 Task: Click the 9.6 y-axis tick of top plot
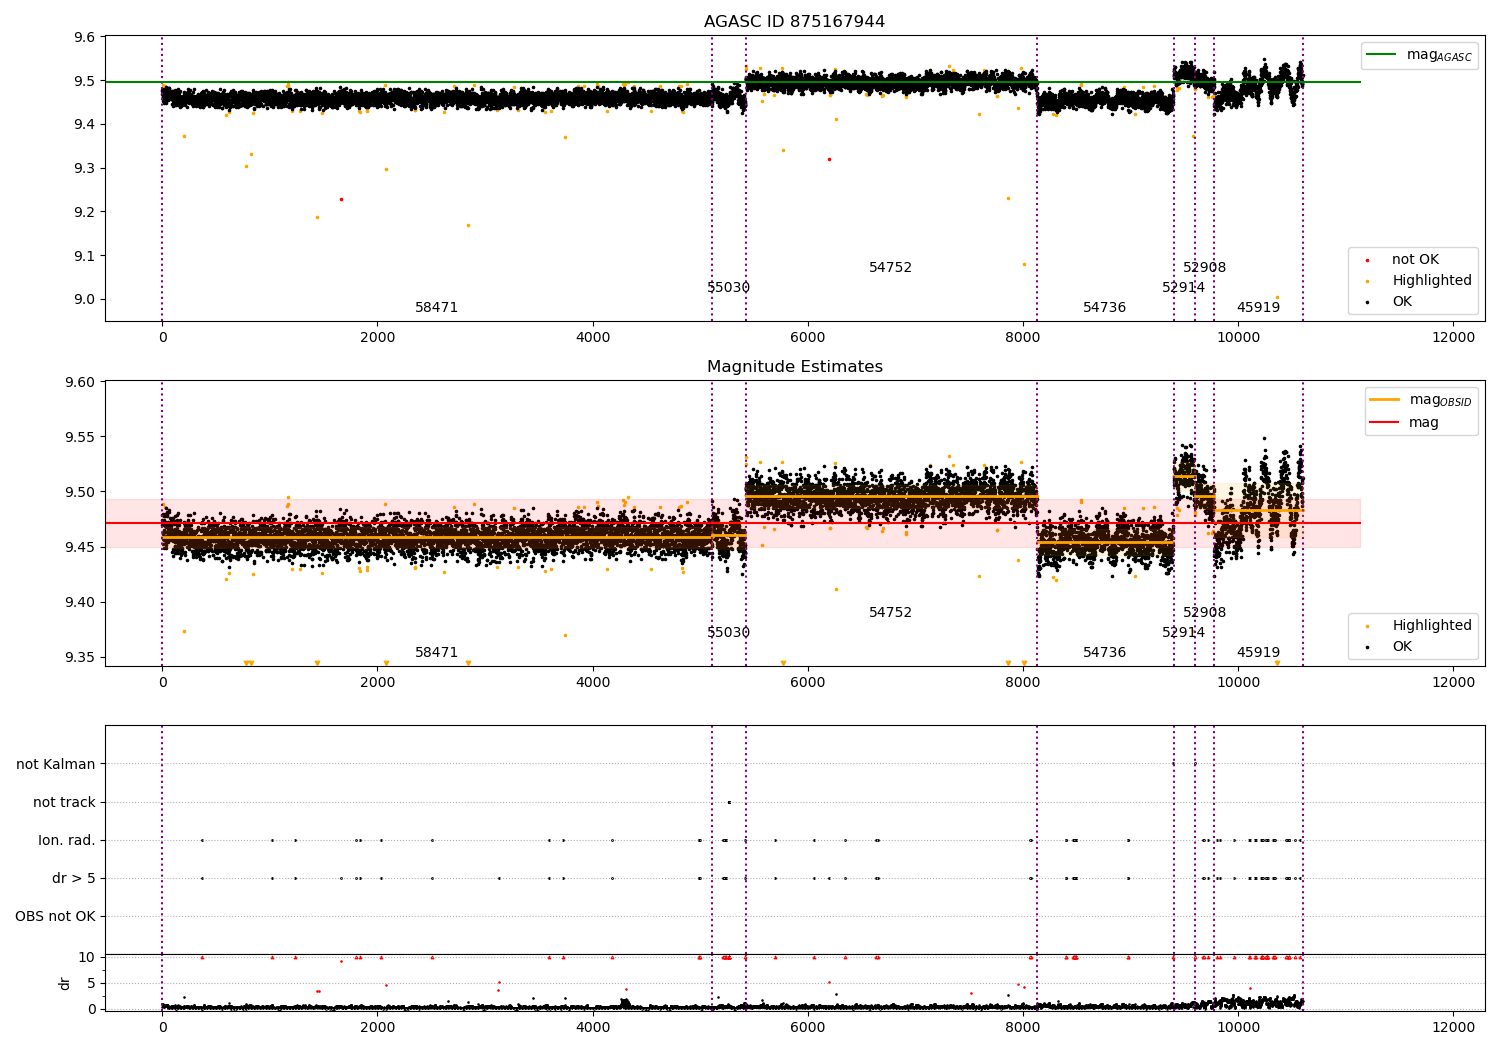pyautogui.click(x=85, y=37)
